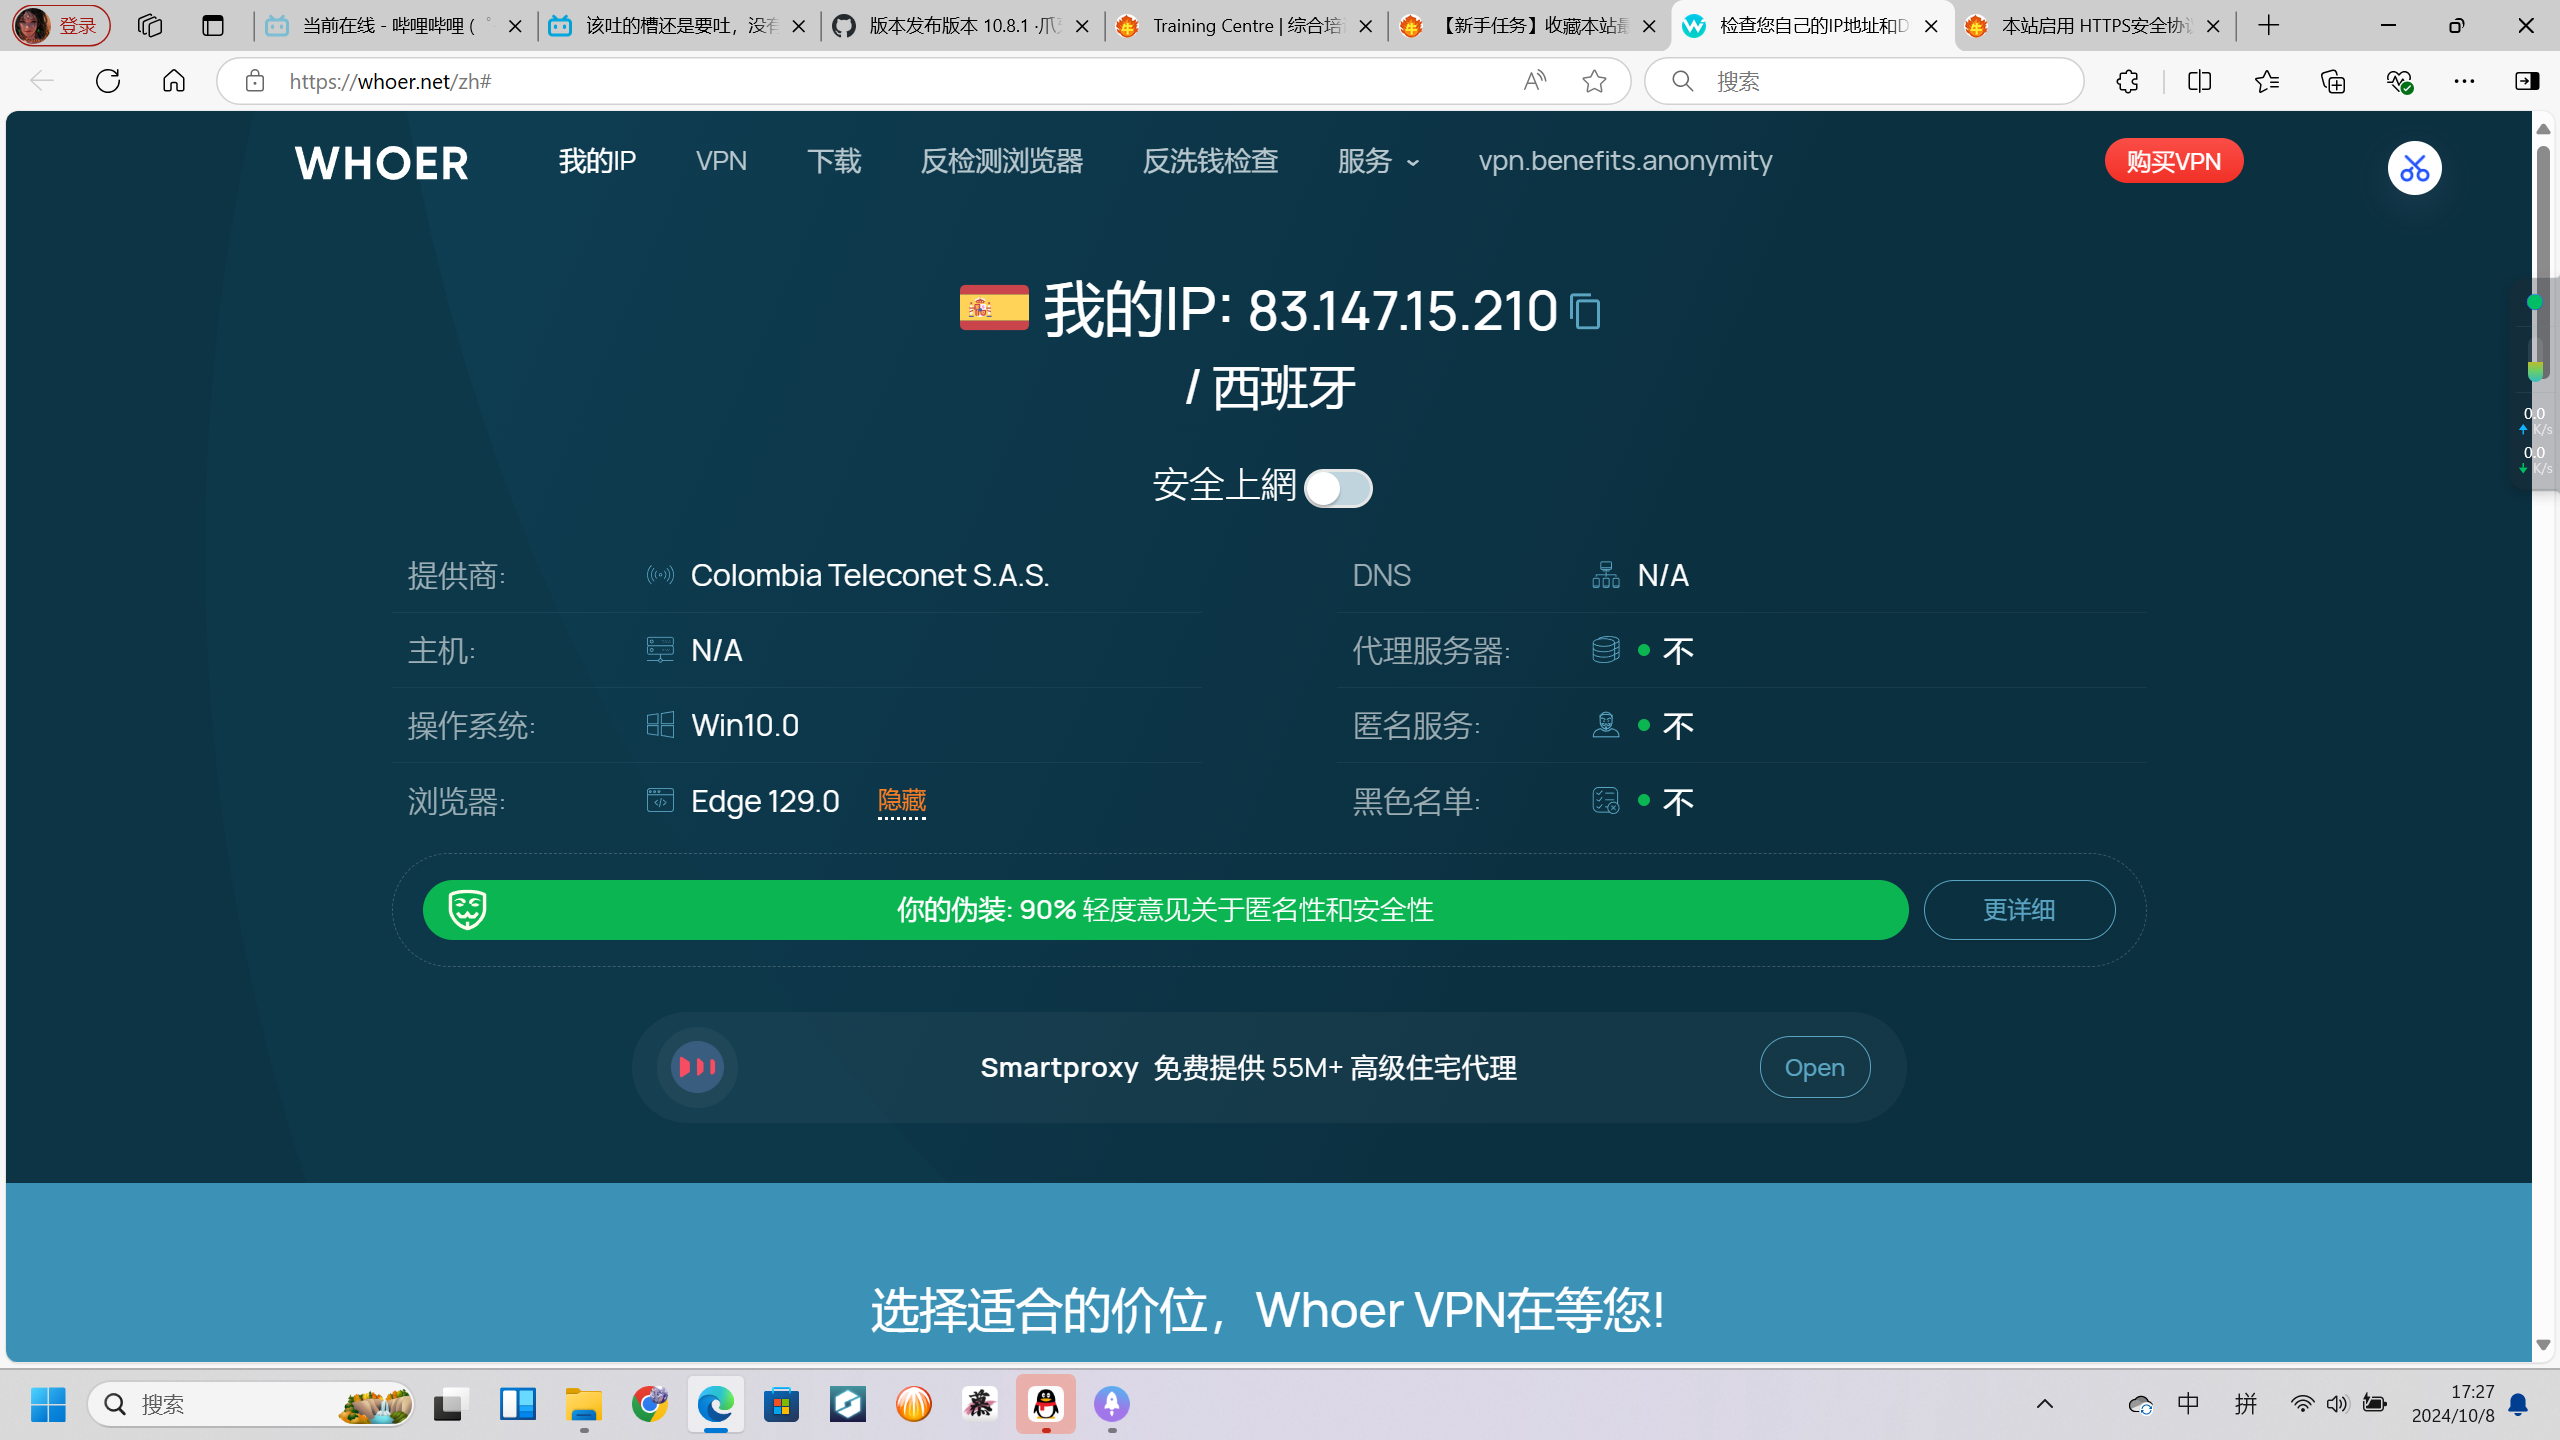Open browser essentials heart icon
The image size is (2560, 1440).
click(2399, 81)
